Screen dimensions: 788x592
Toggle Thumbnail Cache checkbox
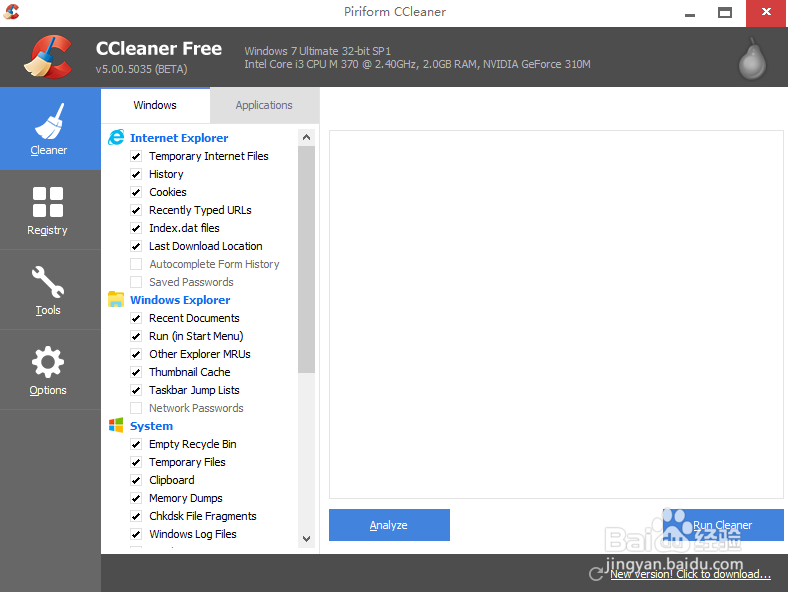(136, 372)
